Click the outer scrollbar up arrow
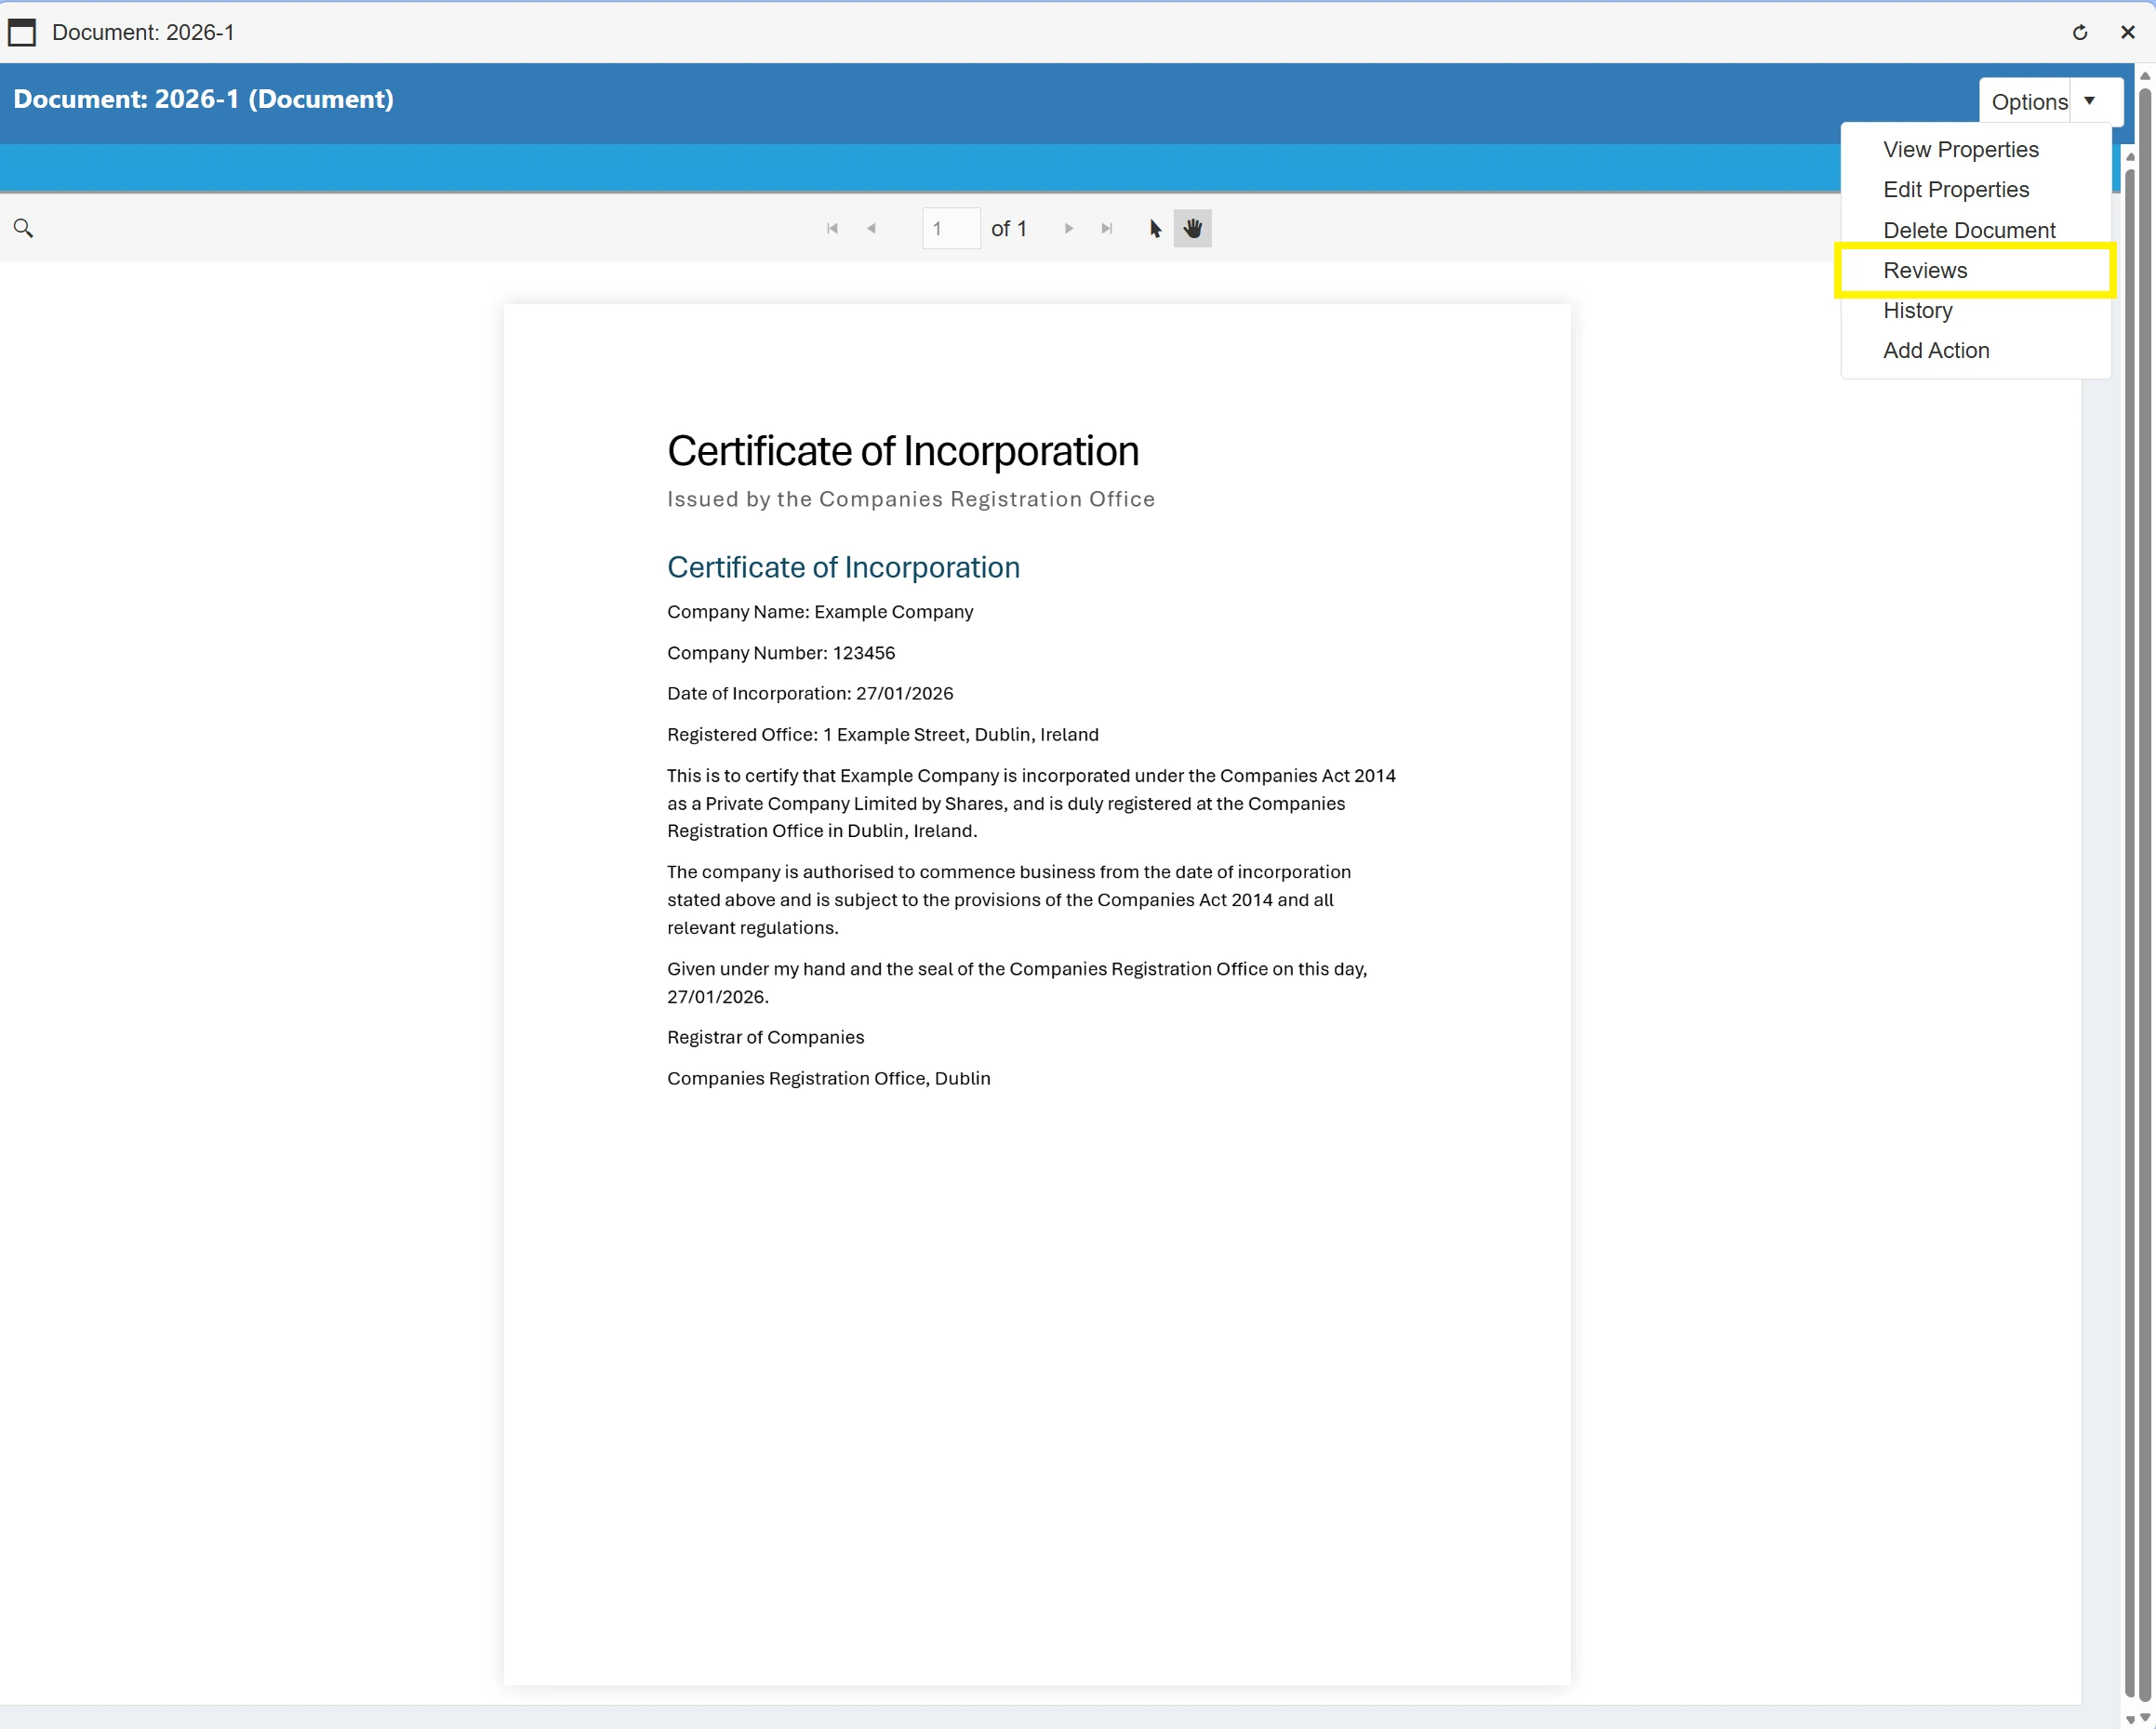The width and height of the screenshot is (2156, 1729). 2146,75
